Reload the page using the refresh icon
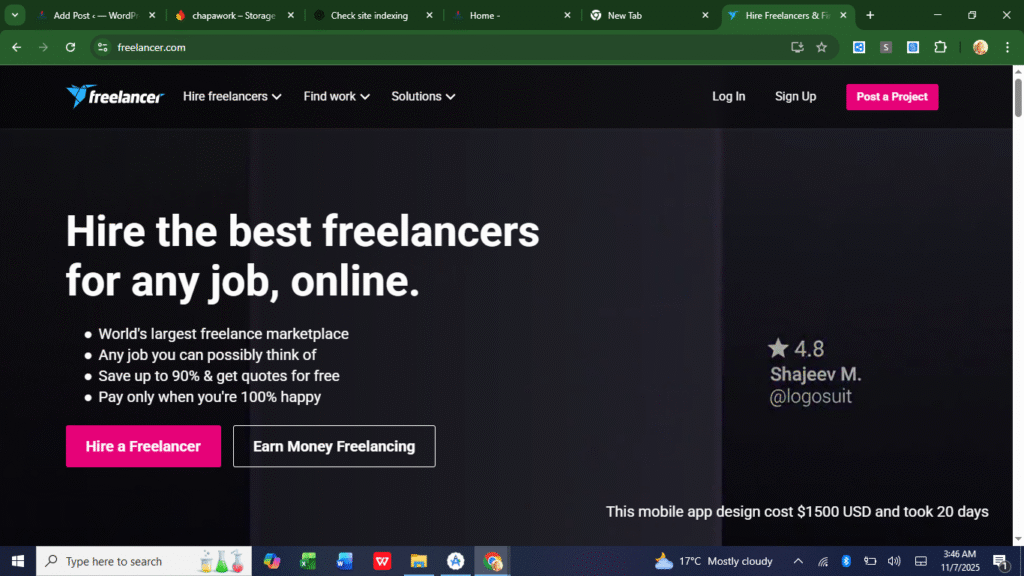 point(70,47)
